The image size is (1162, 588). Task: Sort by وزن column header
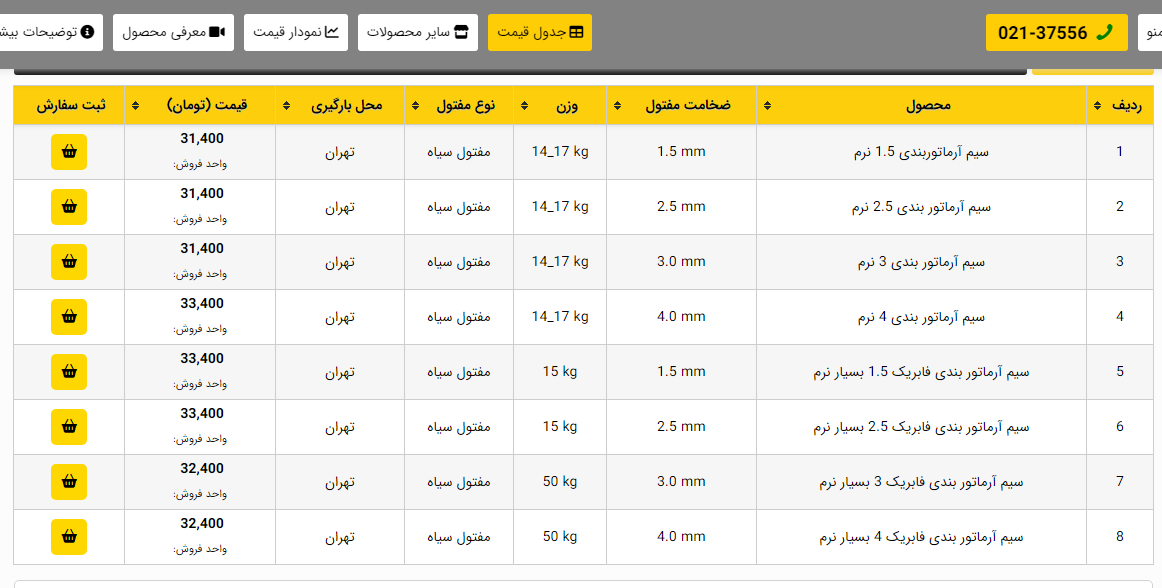click(524, 105)
